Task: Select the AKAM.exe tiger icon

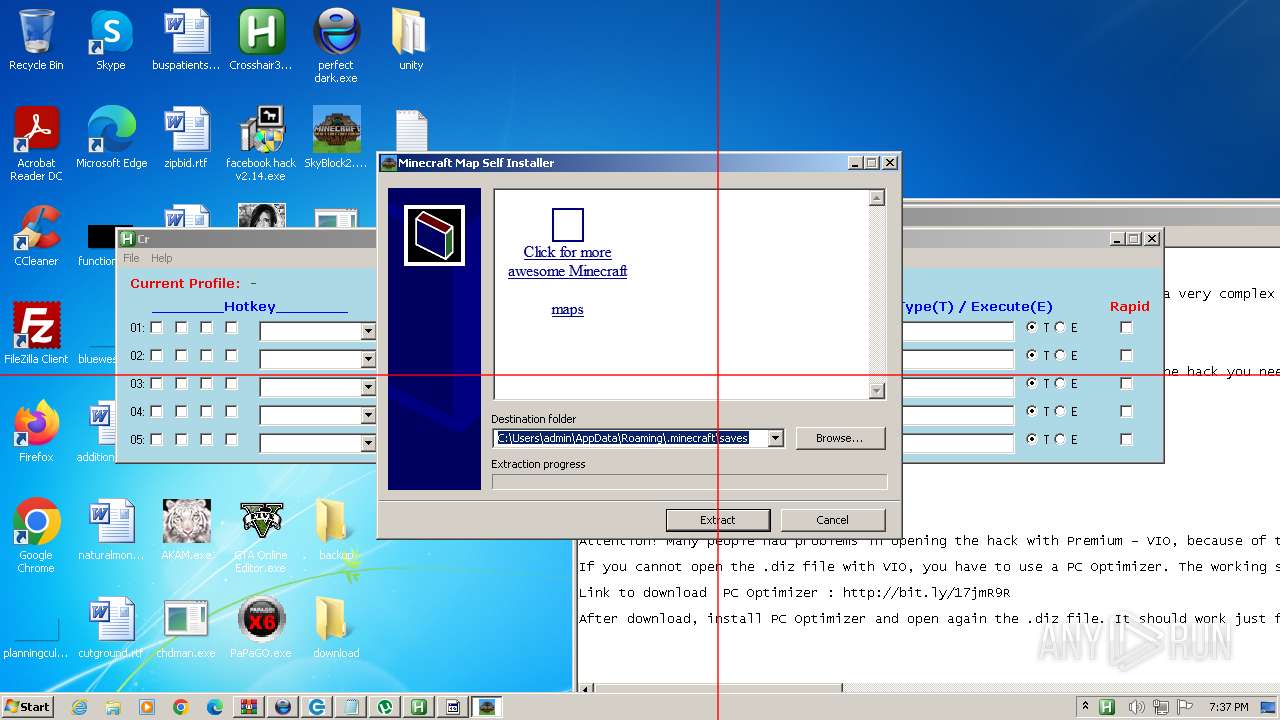Action: 186,531
